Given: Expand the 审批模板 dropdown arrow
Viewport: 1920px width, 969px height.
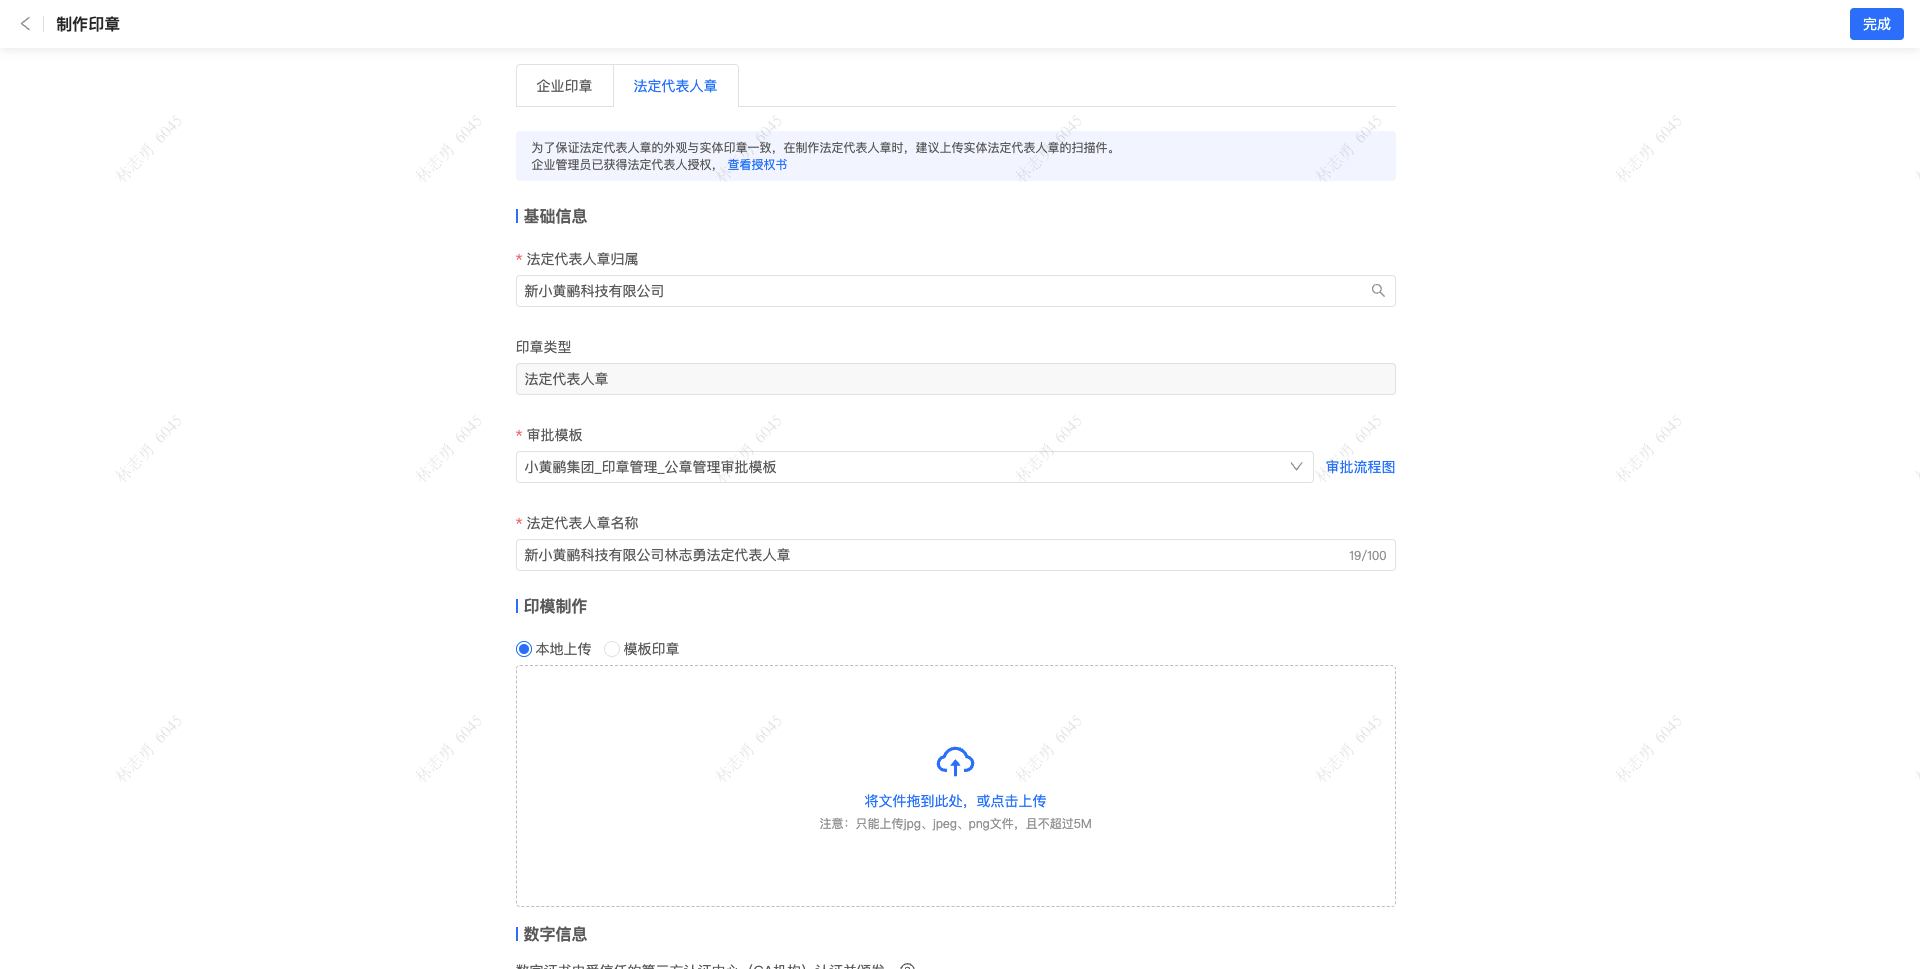Looking at the screenshot, I should [x=1296, y=467].
